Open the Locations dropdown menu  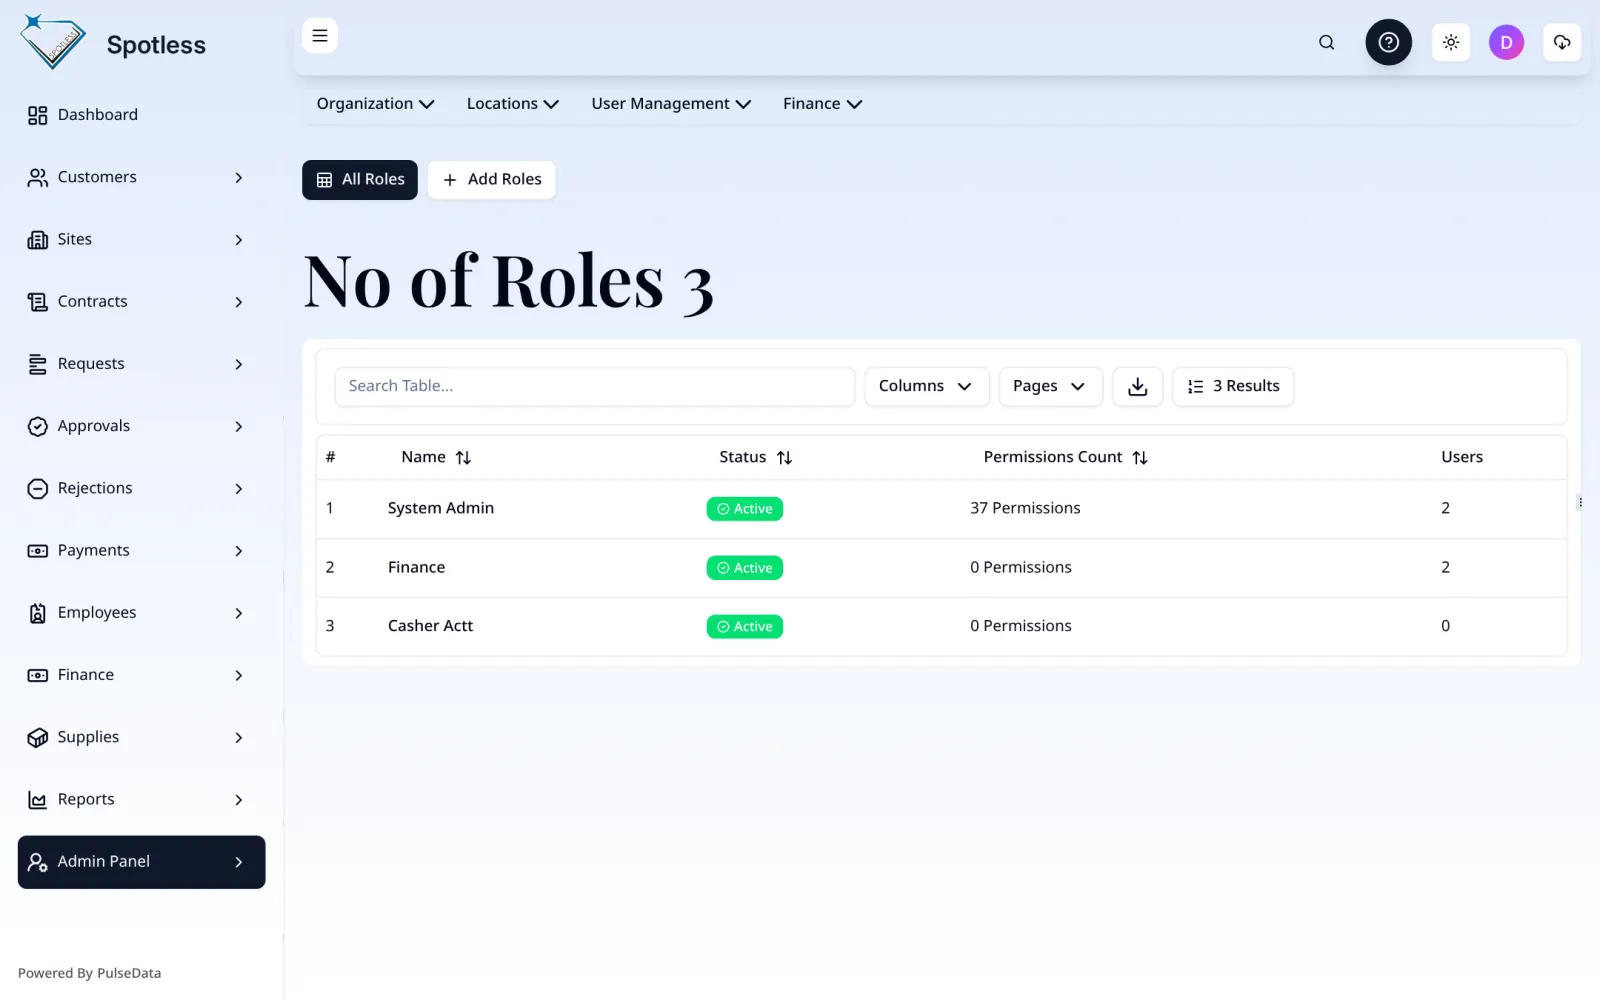click(512, 104)
